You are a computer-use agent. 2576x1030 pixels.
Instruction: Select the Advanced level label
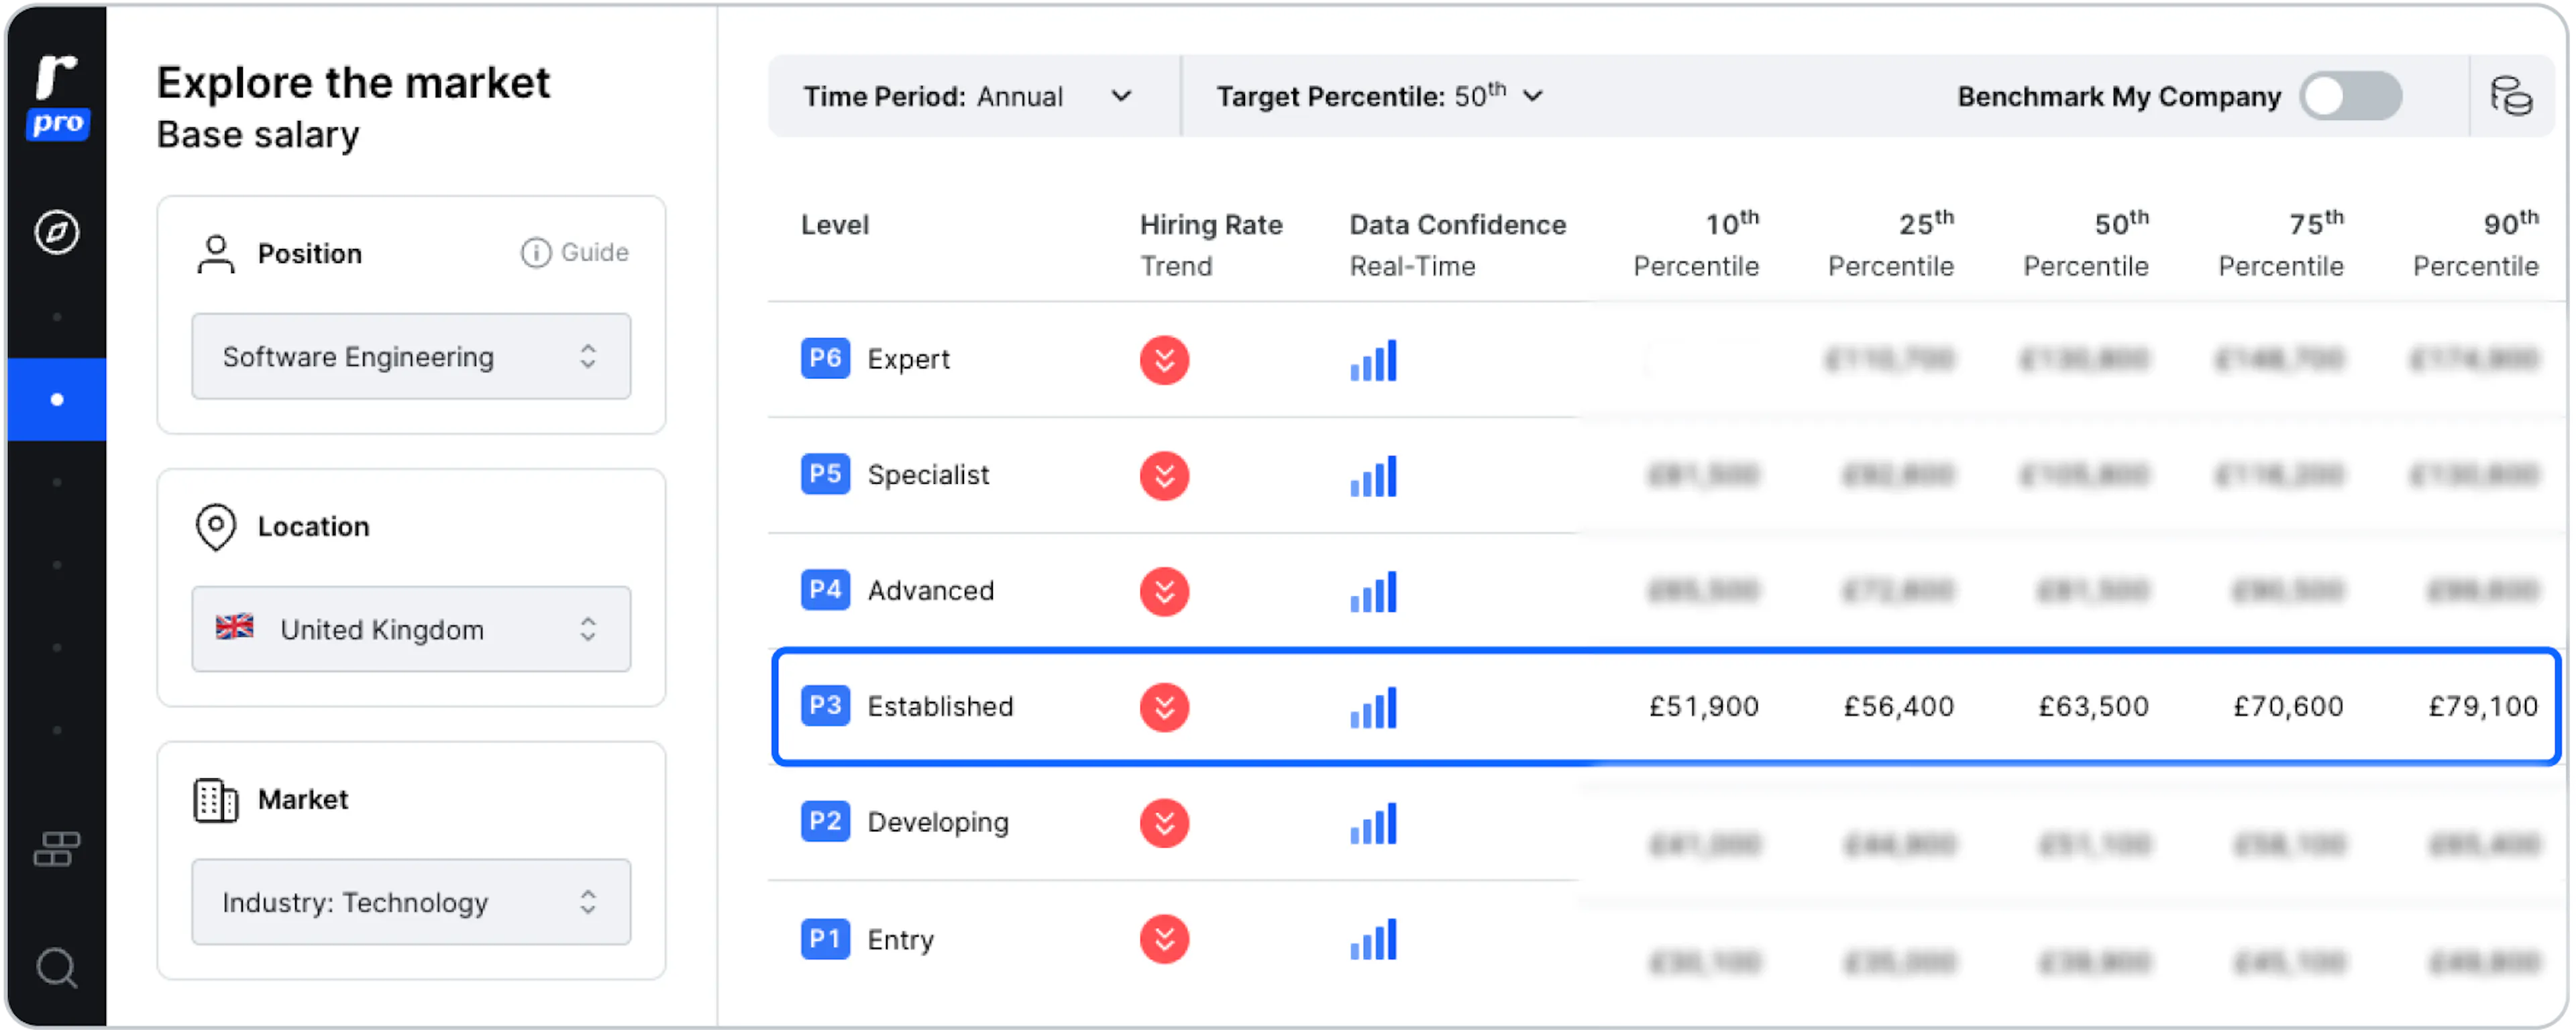[931, 591]
